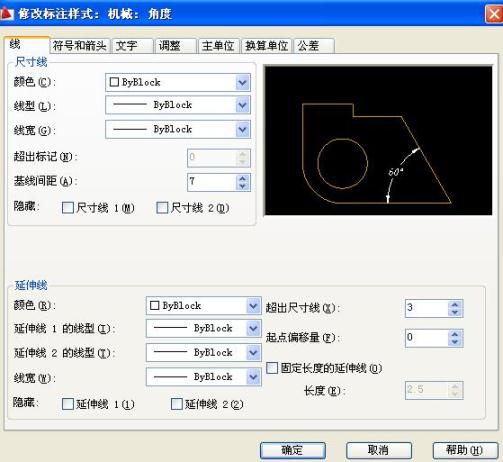Decrease the 基线间距 spinner value
This screenshot has width=503, height=462.
242,186
